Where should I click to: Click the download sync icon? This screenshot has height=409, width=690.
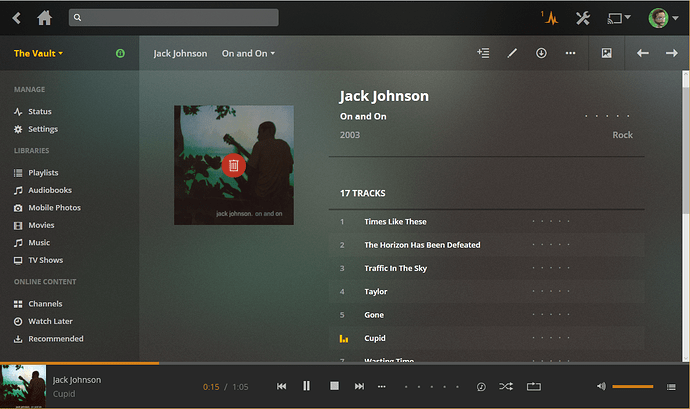(541, 53)
